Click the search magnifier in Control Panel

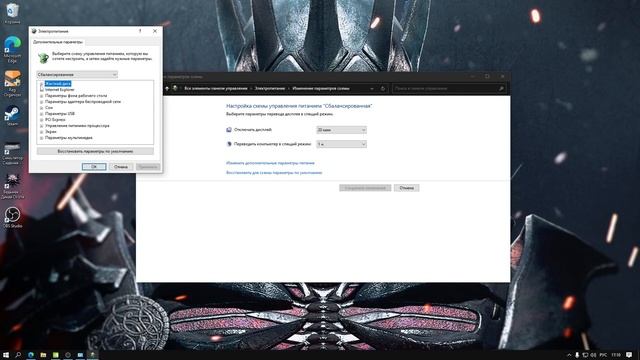501,88
